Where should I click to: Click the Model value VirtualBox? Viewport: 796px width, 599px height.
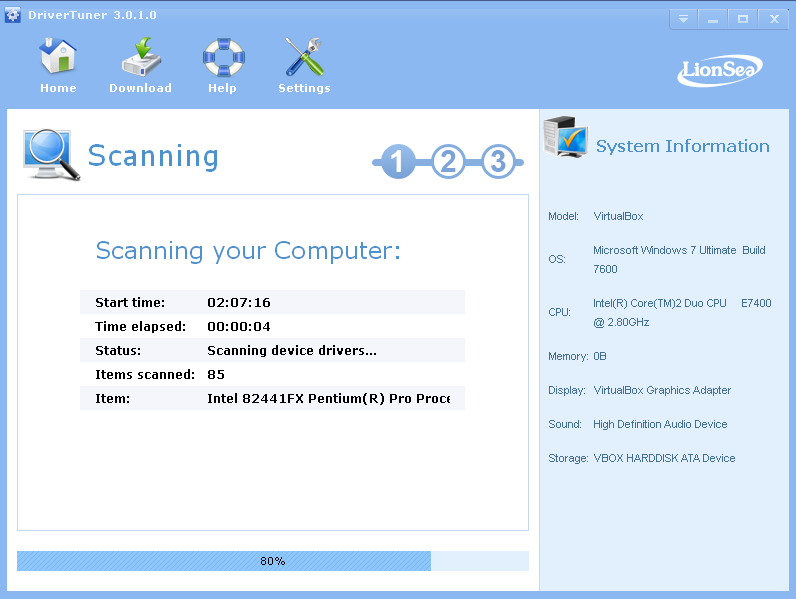(618, 216)
